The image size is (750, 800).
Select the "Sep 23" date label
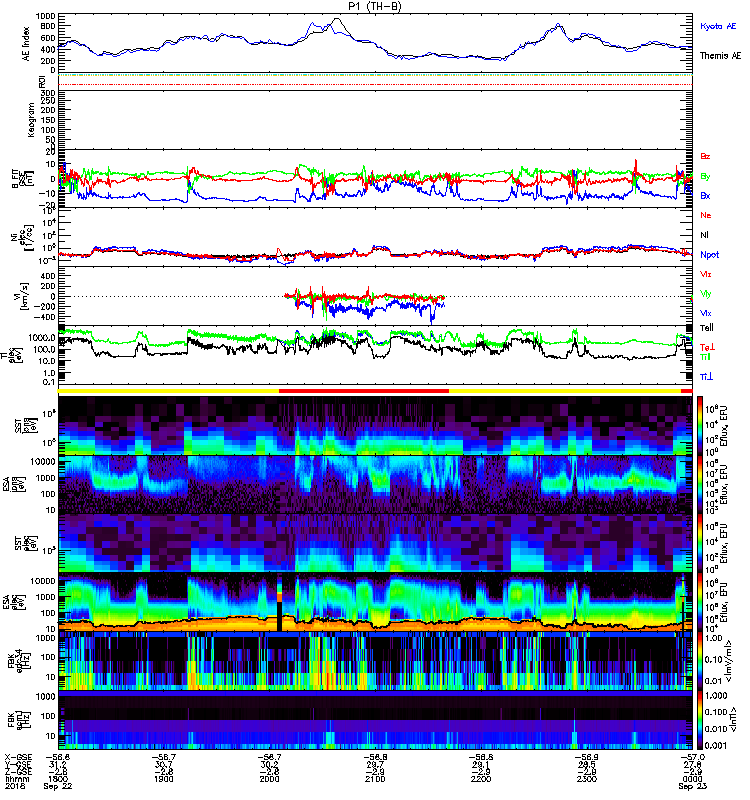click(692, 786)
